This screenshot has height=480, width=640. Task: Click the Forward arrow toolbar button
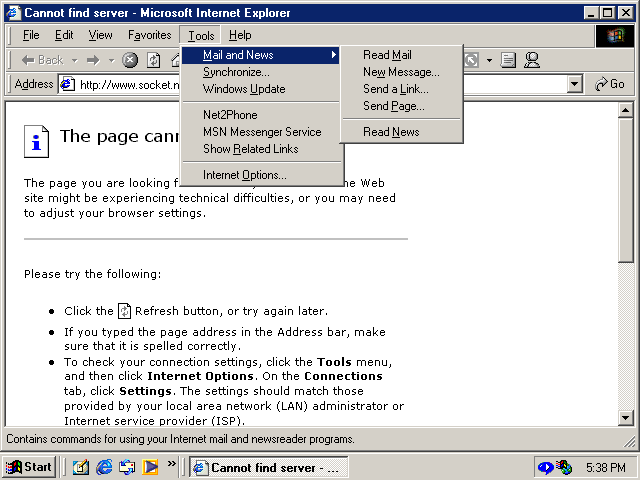click(93, 60)
